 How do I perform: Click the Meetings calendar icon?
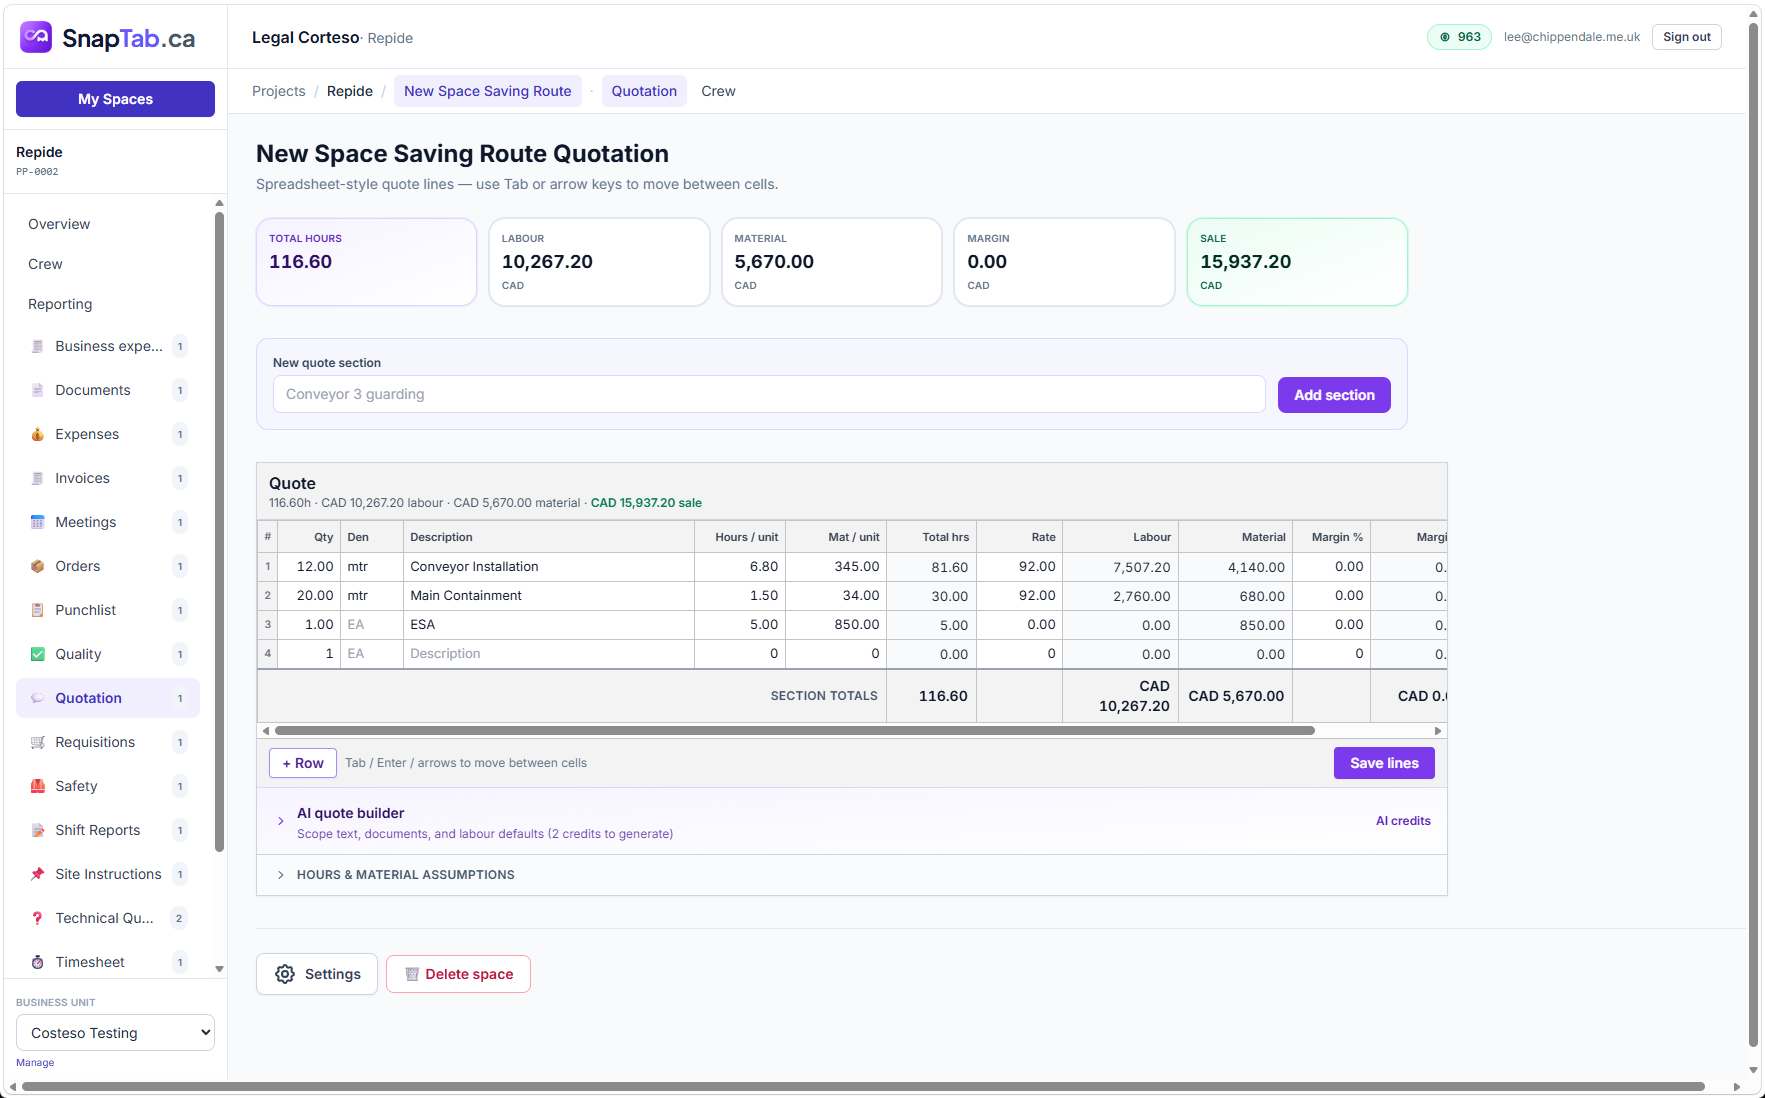coord(37,522)
